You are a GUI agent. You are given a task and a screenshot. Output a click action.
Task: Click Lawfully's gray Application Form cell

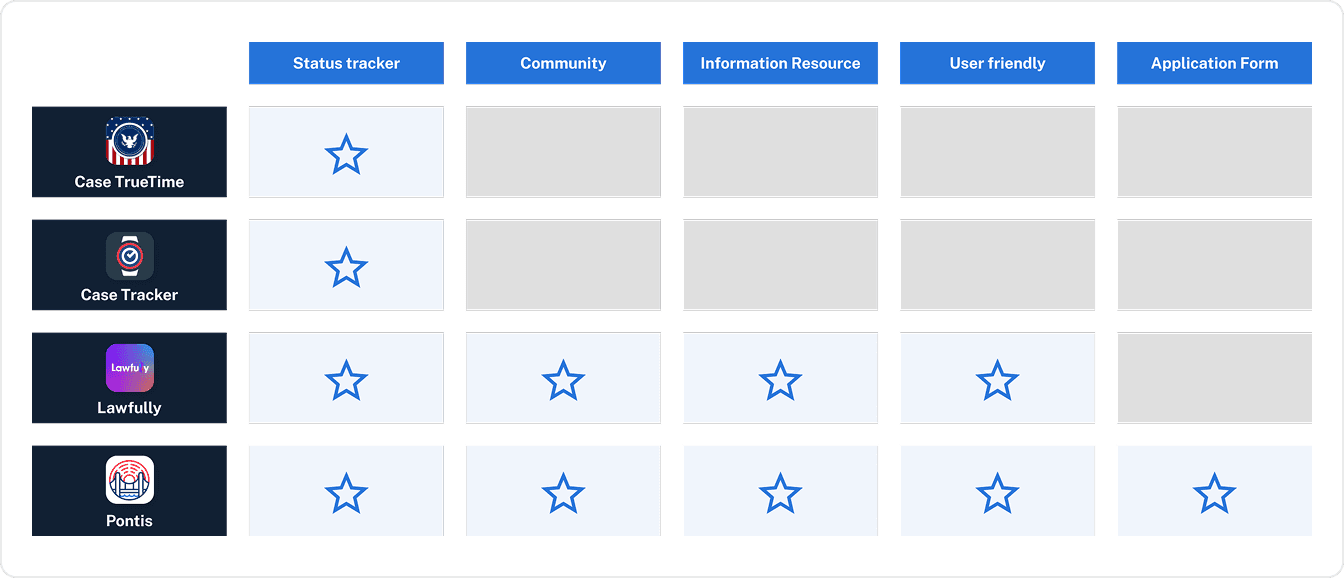1214,378
